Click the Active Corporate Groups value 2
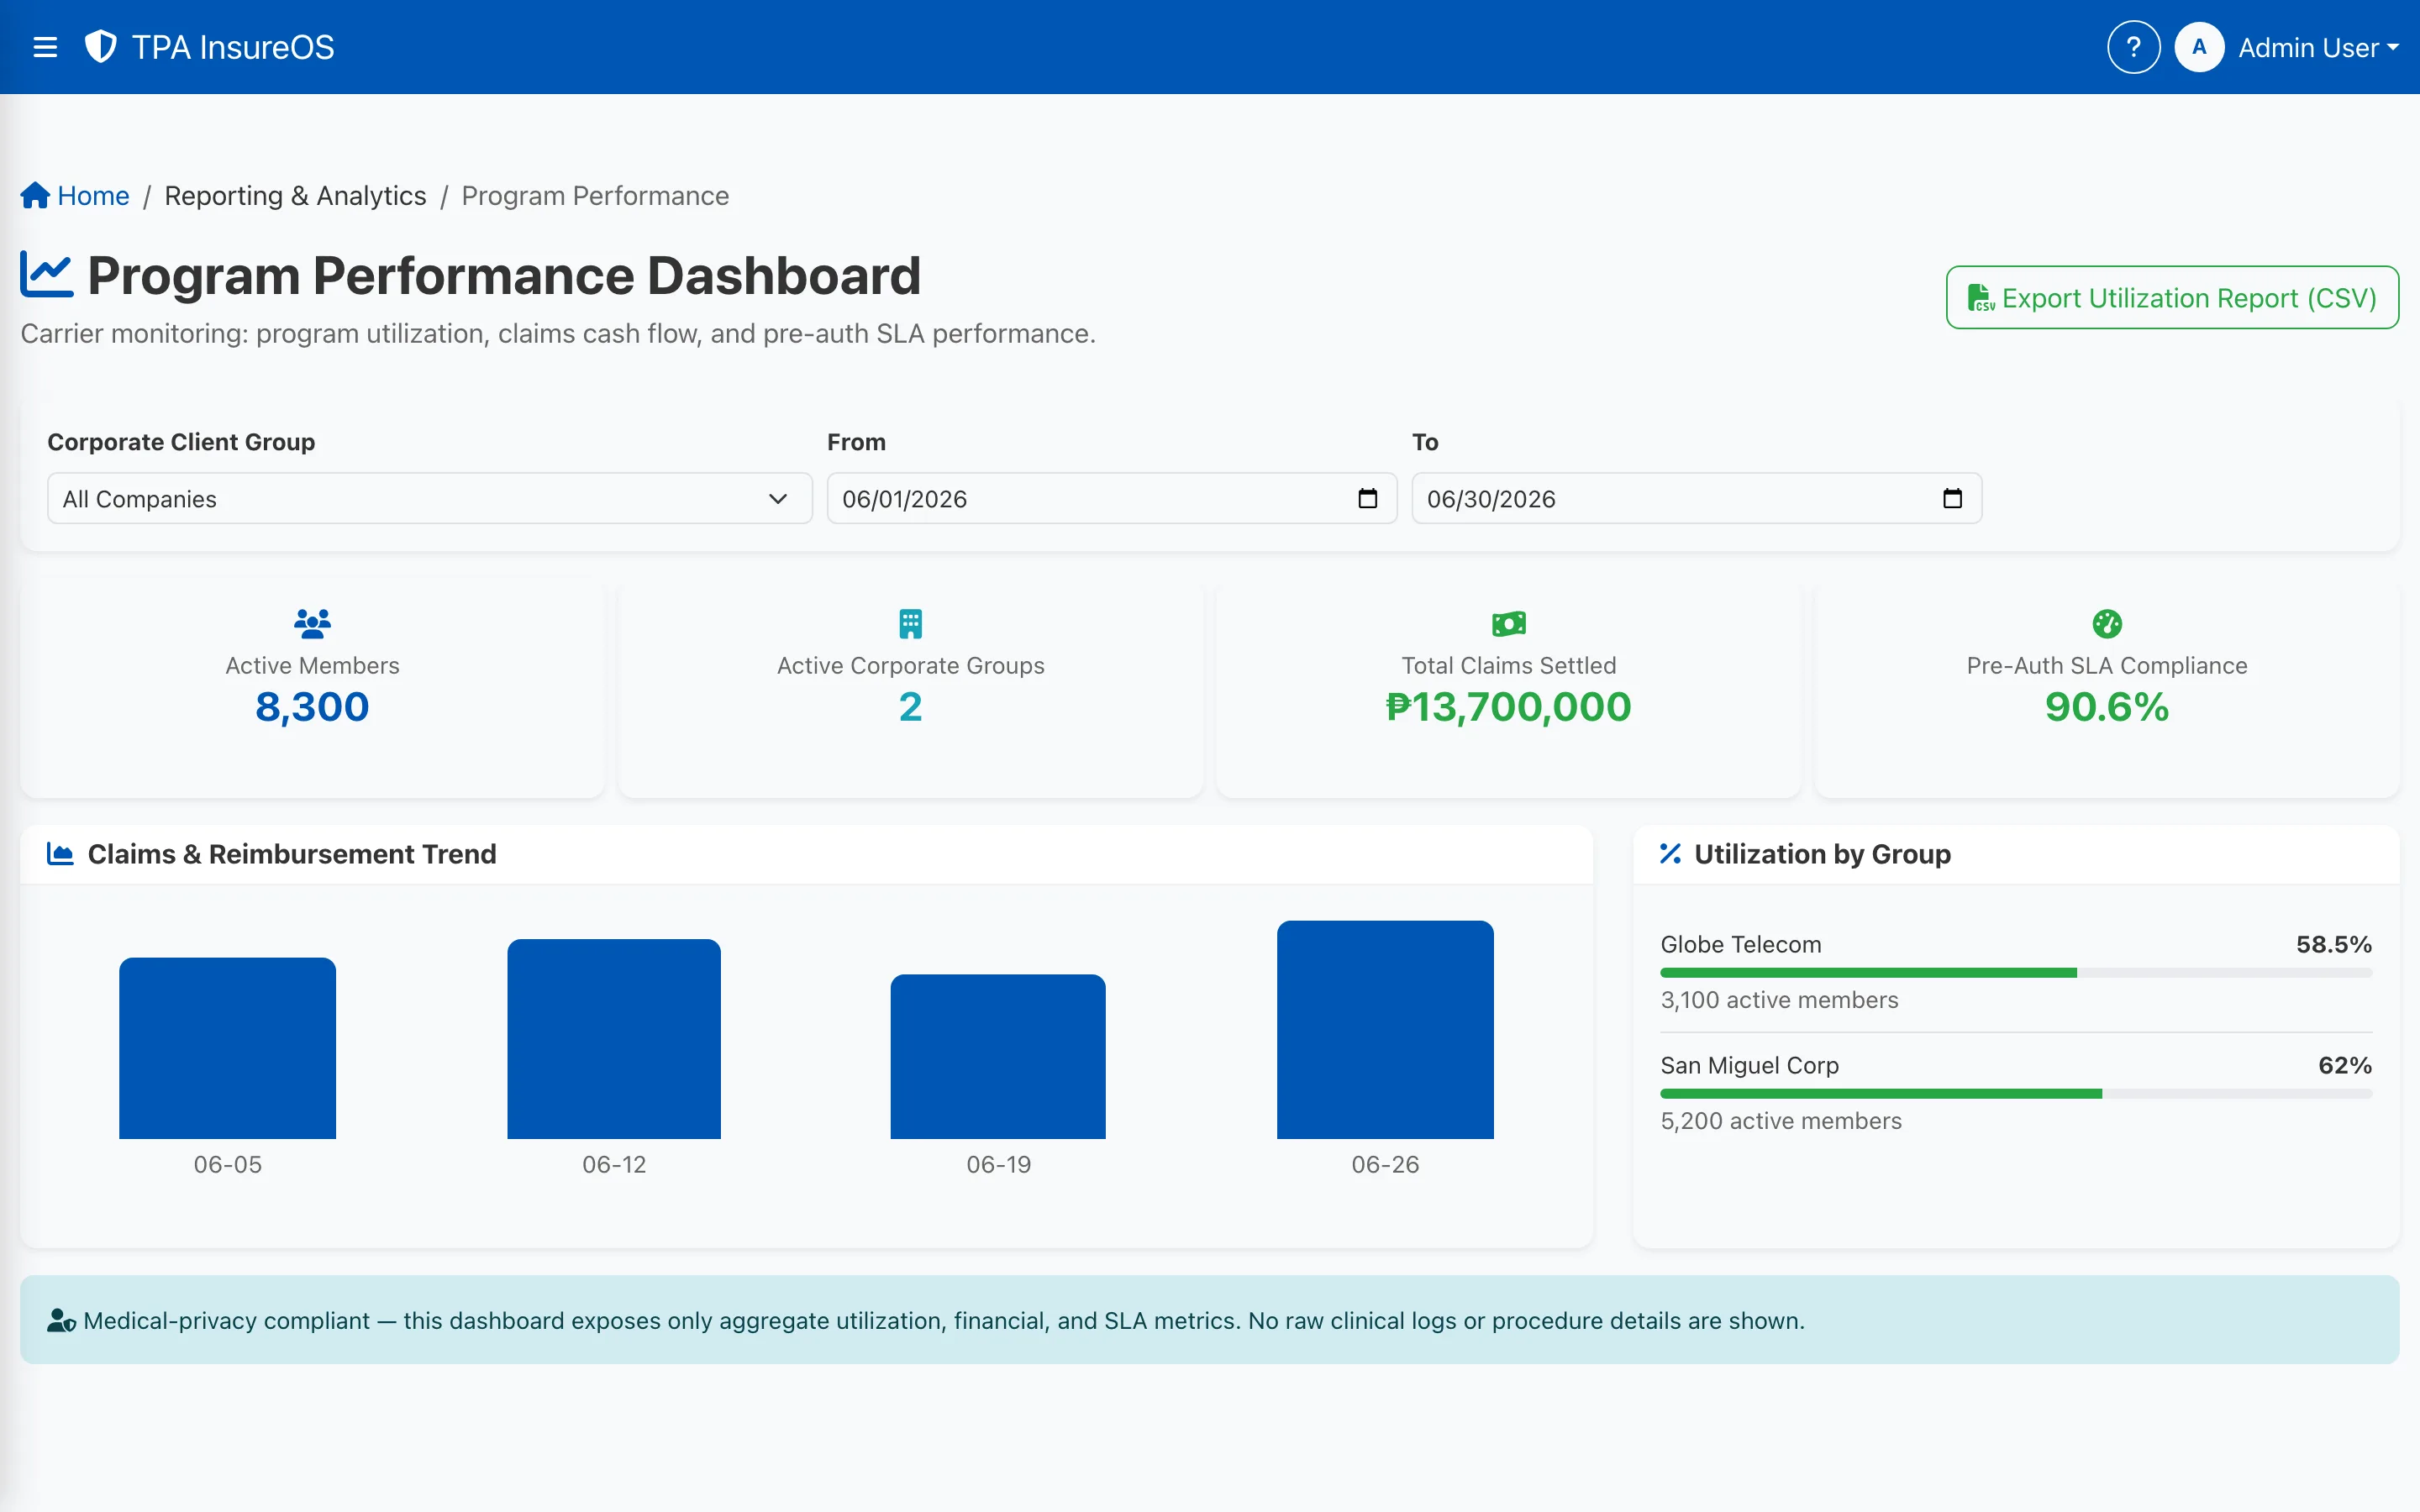 pos(910,707)
